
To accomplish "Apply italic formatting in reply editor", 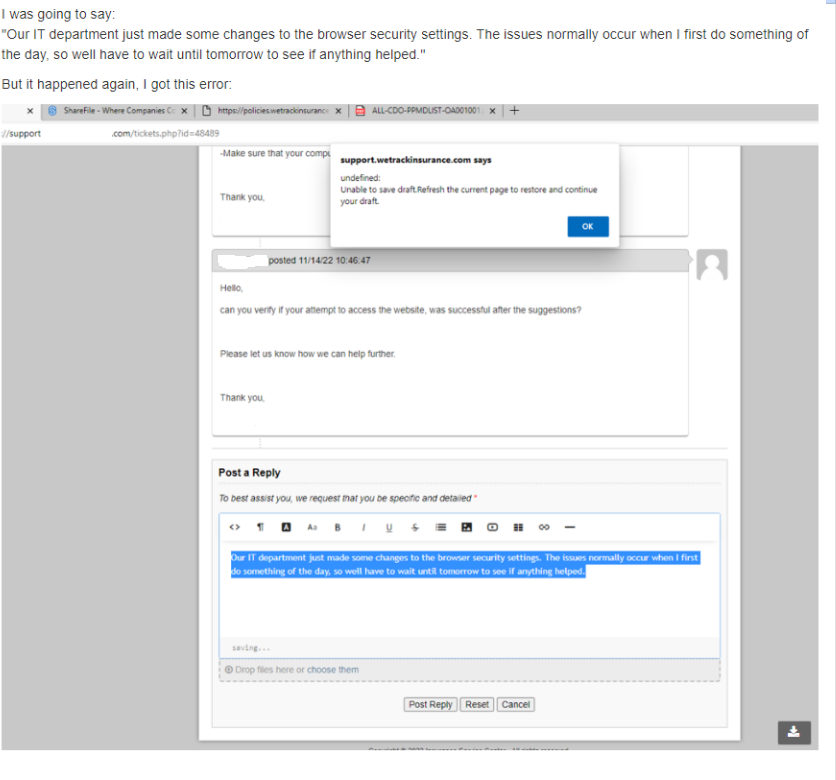I will click(x=364, y=527).
